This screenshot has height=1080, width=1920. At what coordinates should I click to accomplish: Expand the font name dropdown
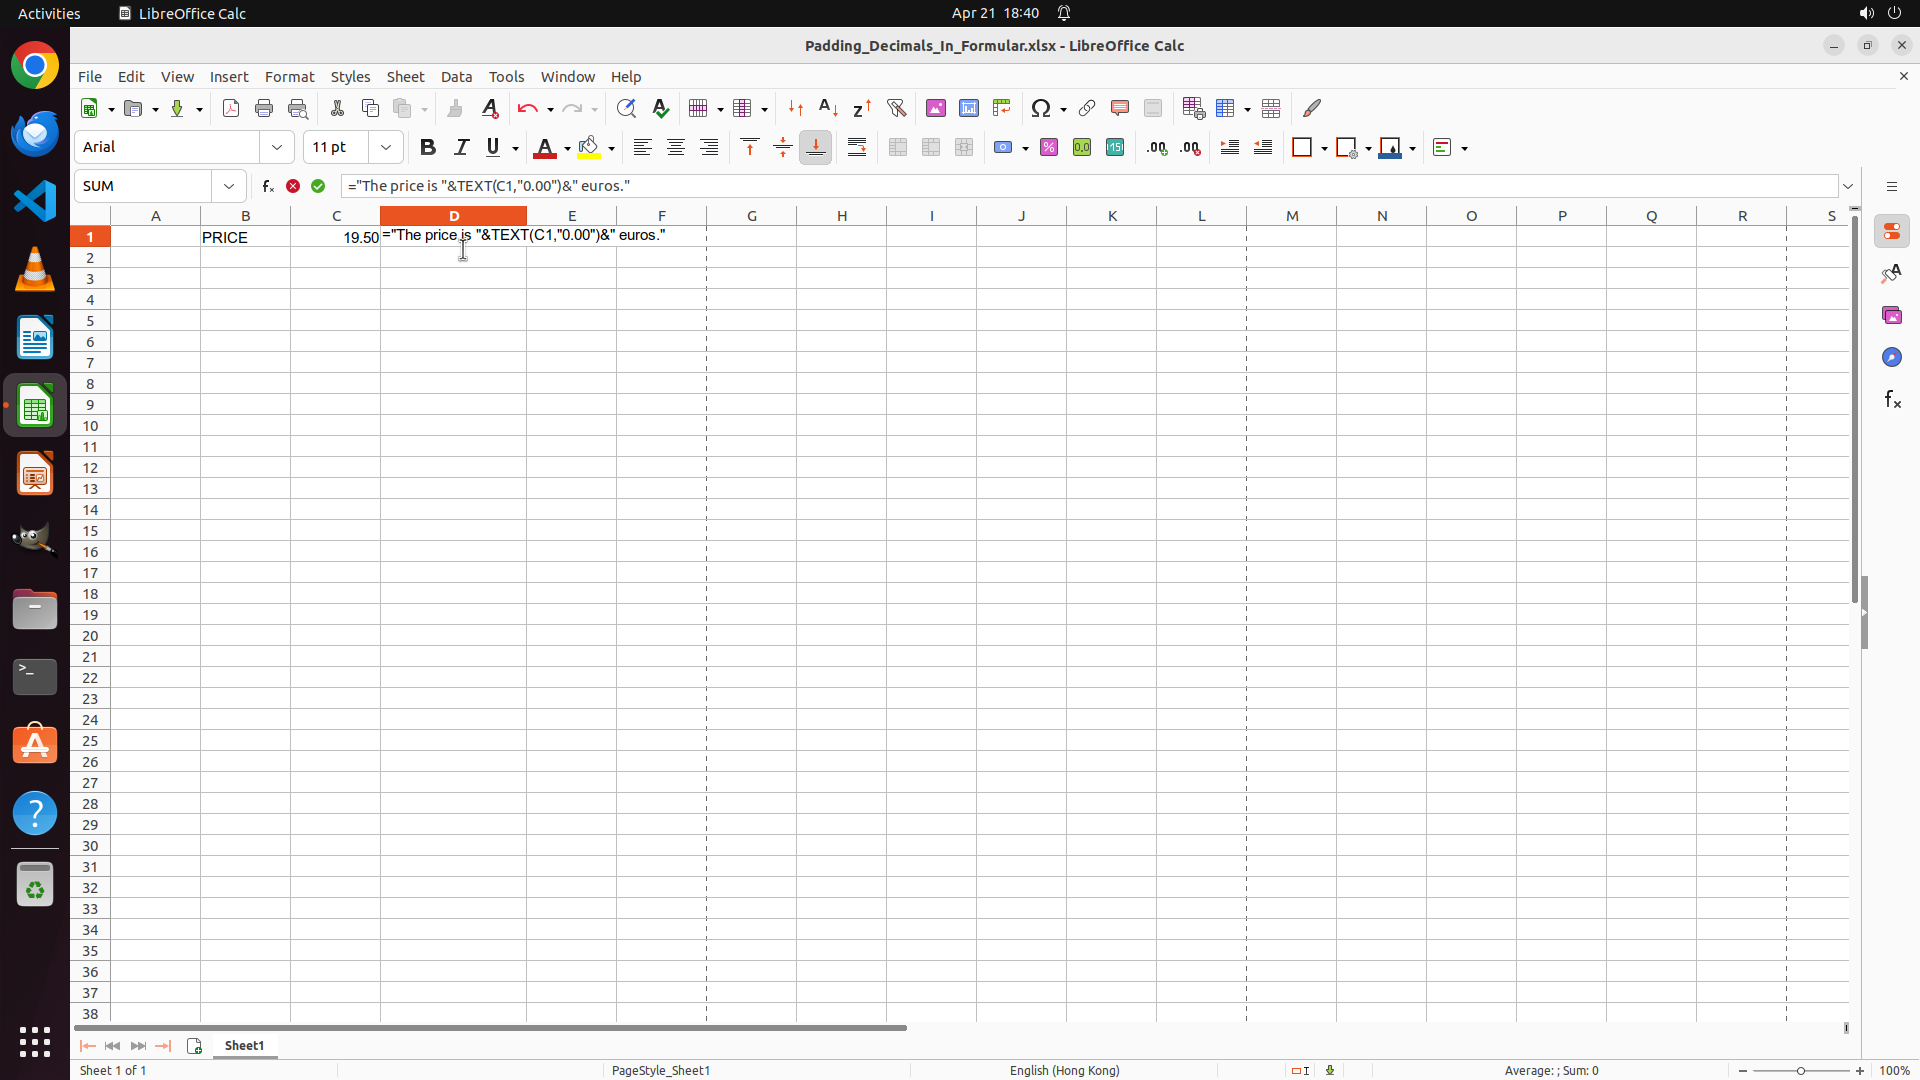(277, 147)
